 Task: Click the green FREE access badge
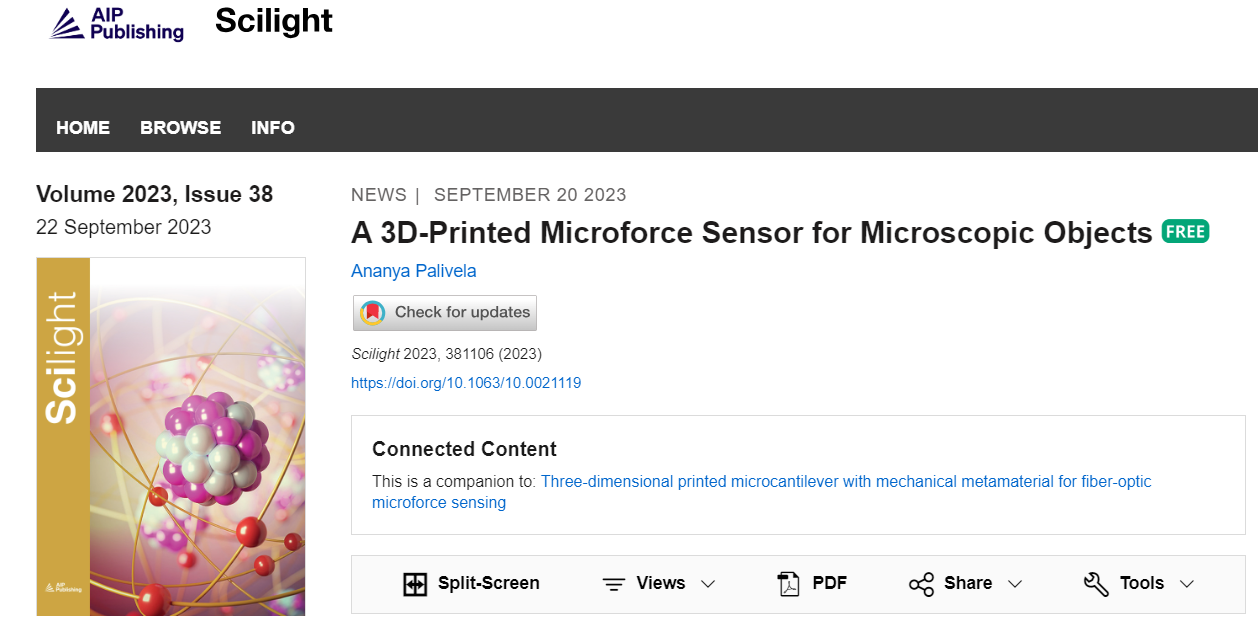[x=1185, y=232]
